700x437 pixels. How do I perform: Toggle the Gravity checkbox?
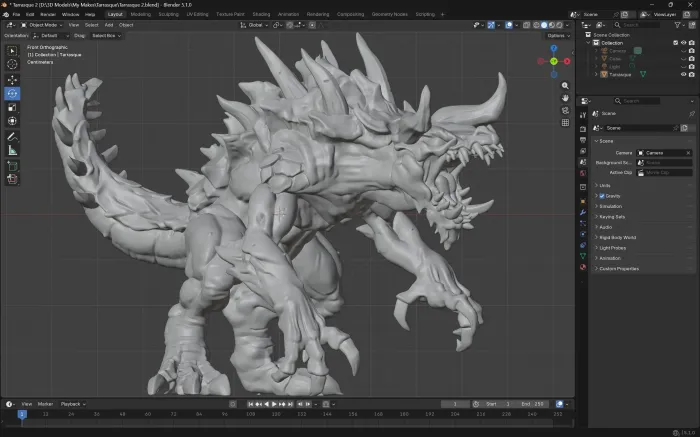(602, 196)
